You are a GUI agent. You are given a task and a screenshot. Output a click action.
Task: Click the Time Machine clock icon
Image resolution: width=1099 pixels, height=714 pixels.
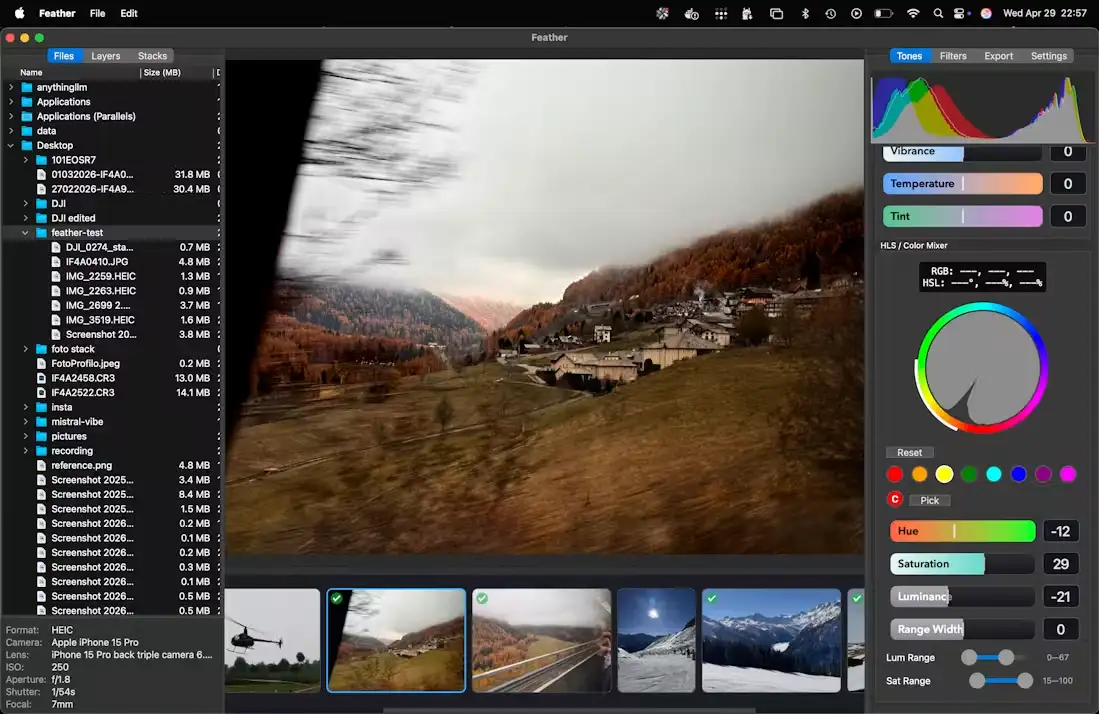tap(831, 13)
